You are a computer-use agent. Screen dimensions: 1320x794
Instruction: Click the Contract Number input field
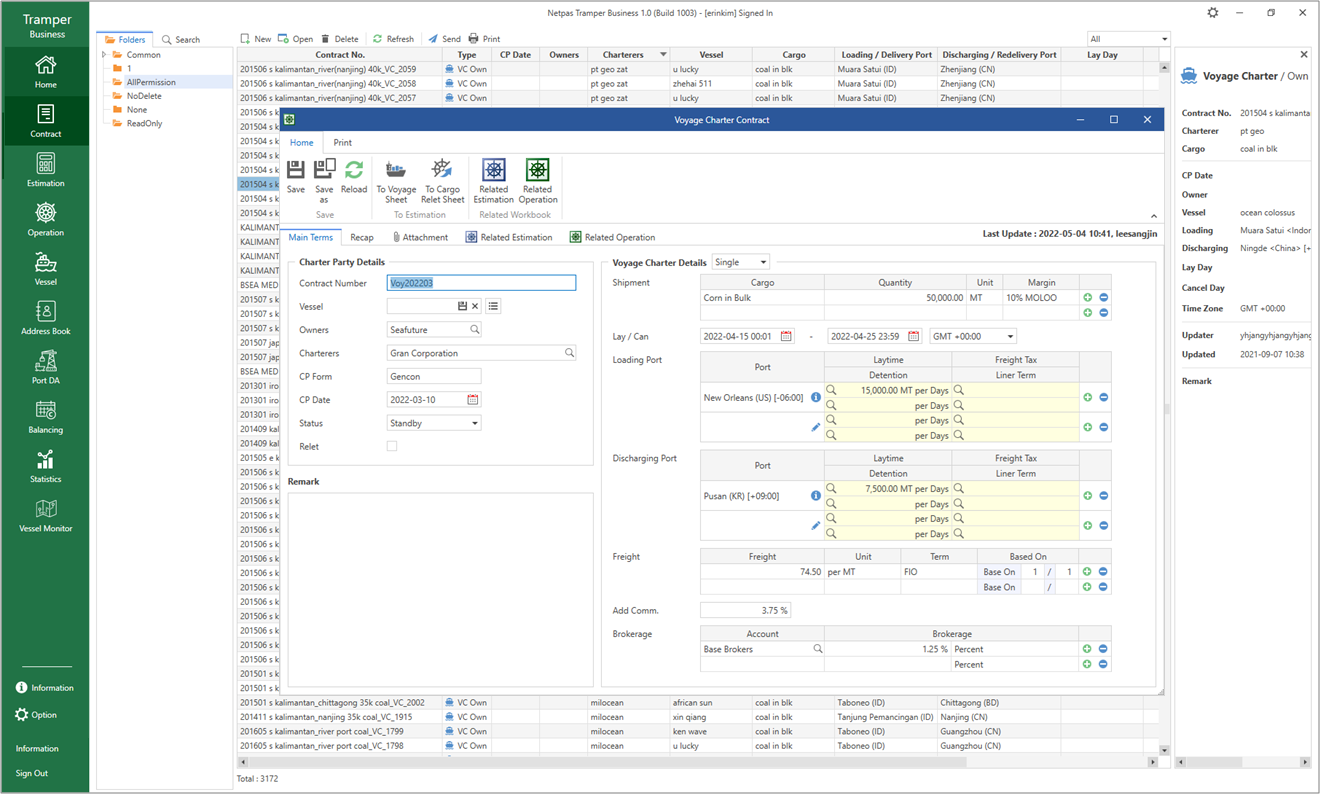[x=481, y=283]
